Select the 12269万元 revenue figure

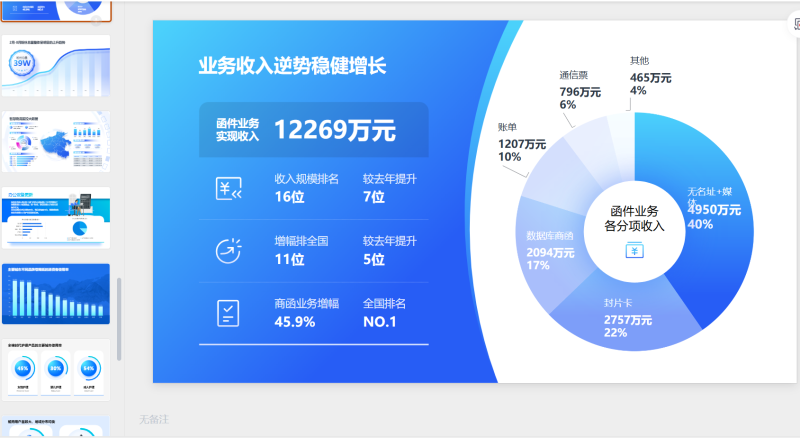335,130
